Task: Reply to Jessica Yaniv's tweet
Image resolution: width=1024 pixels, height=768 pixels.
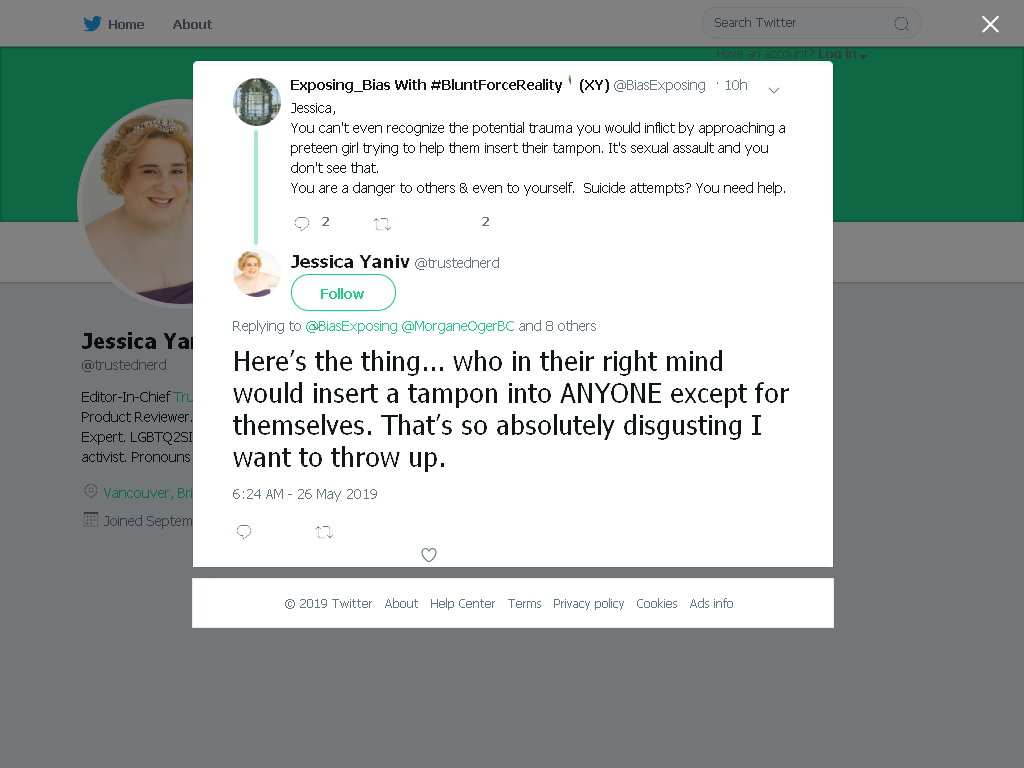Action: click(244, 532)
